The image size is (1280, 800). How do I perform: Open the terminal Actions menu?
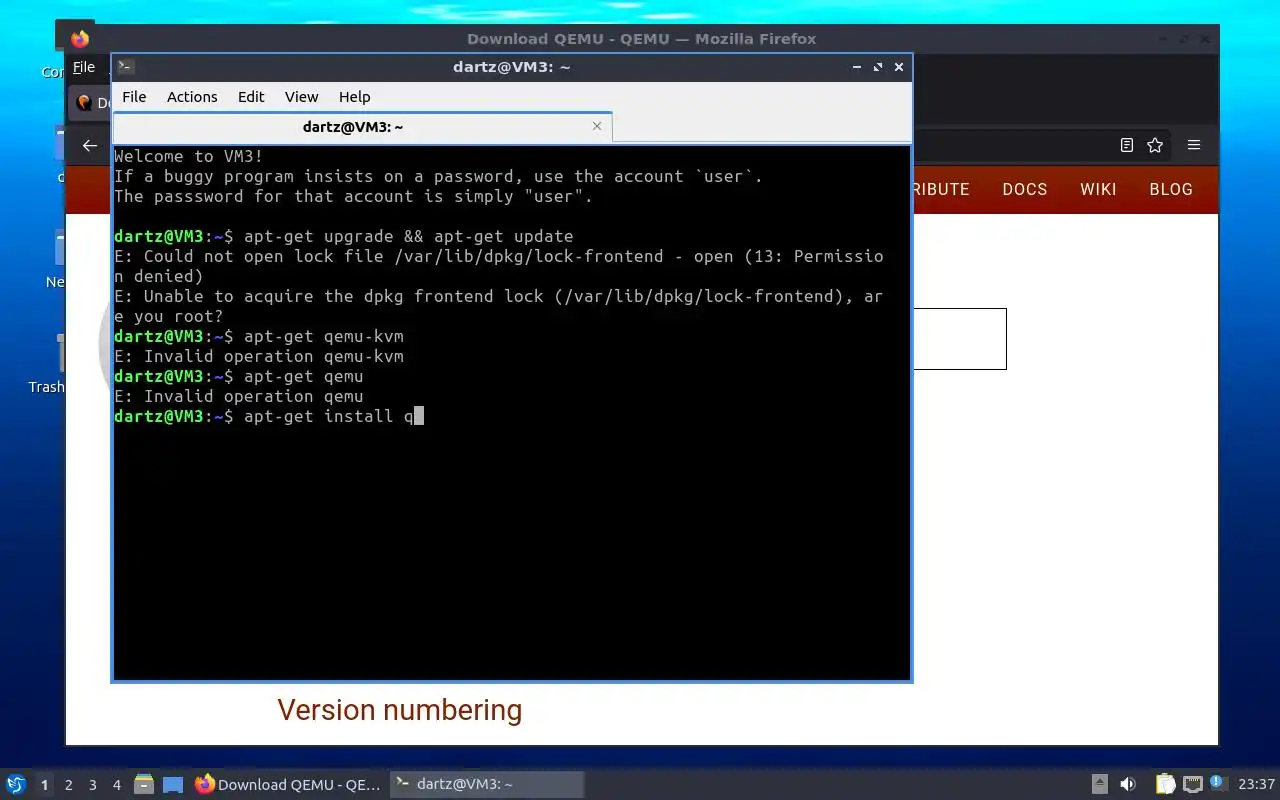coord(192,97)
